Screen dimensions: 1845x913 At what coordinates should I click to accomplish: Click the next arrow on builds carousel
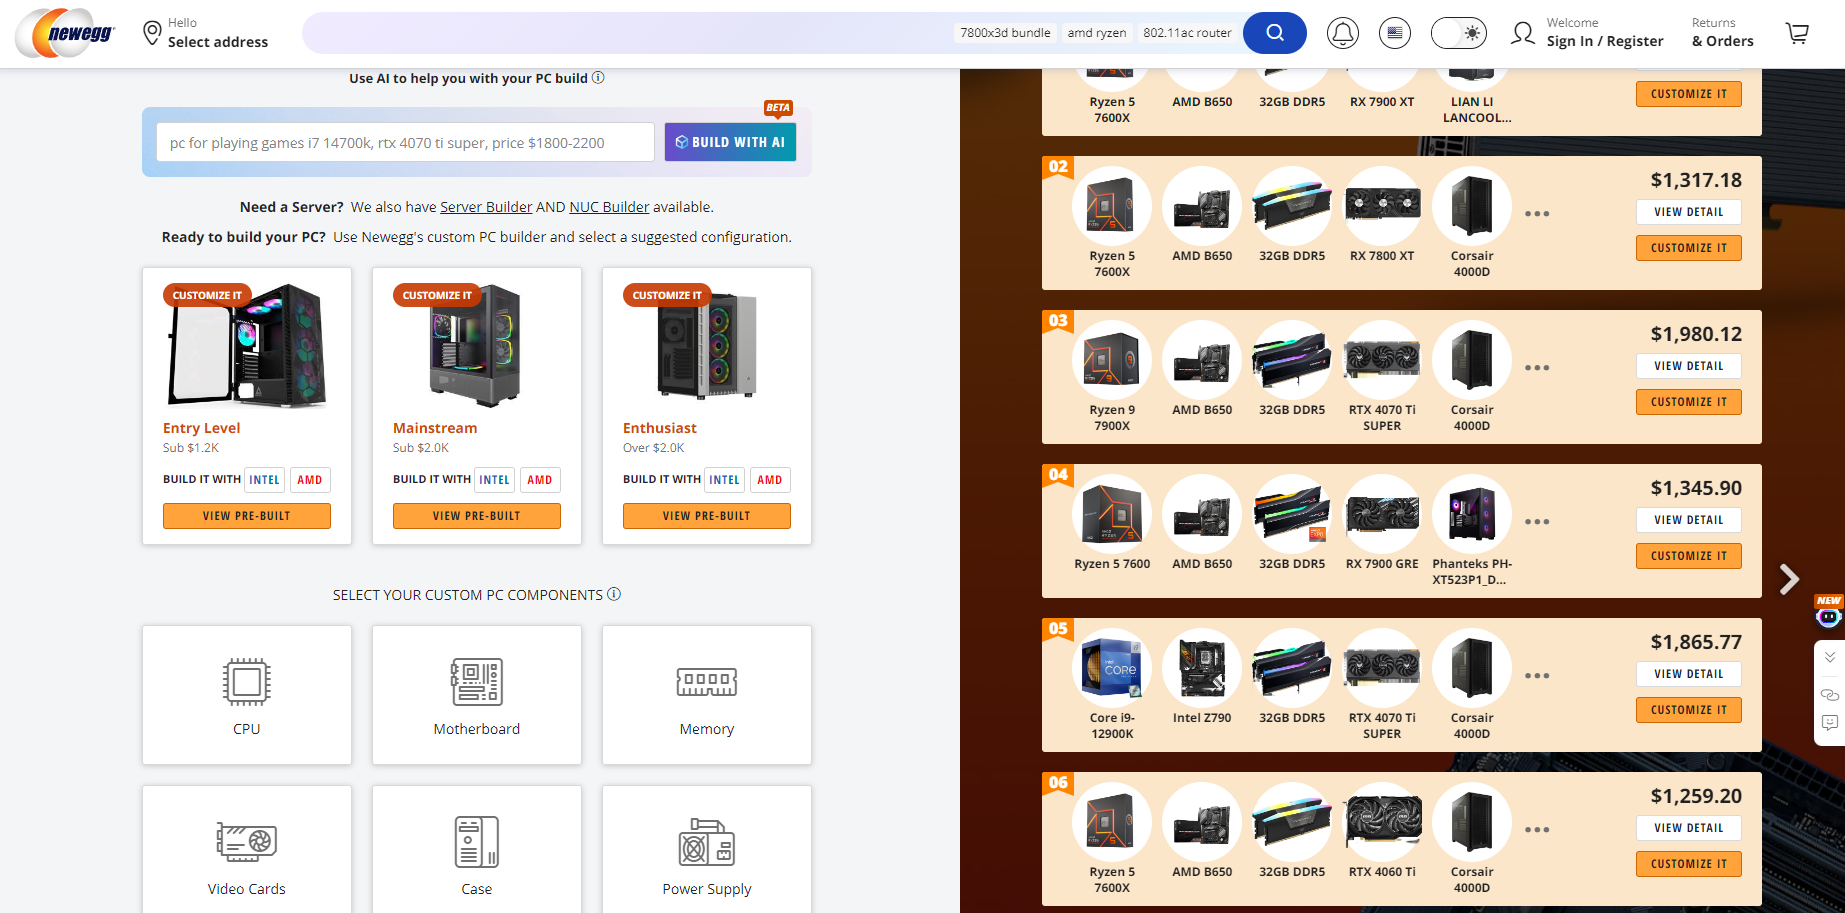click(x=1789, y=579)
